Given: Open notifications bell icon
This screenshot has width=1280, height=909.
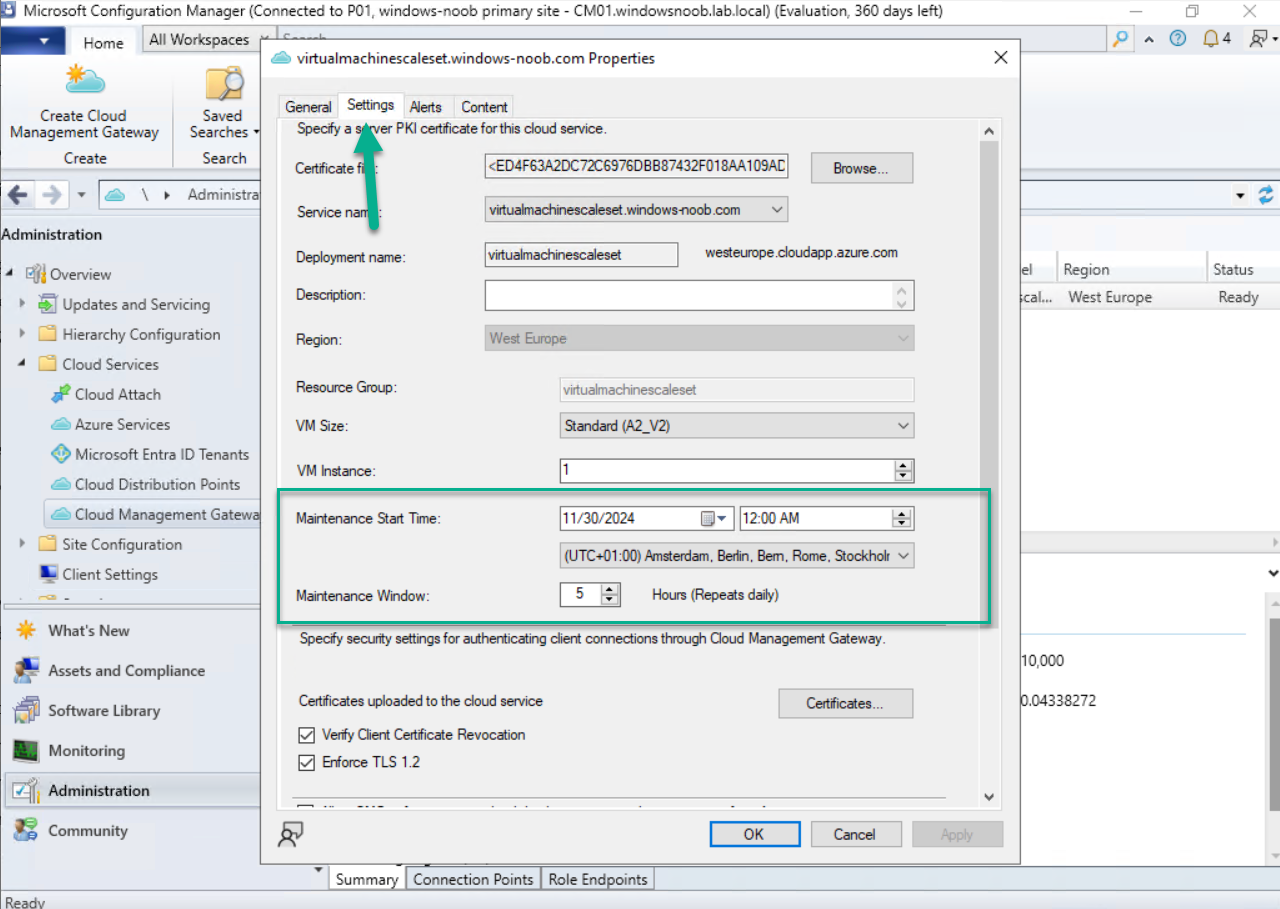Looking at the screenshot, I should pos(1211,39).
